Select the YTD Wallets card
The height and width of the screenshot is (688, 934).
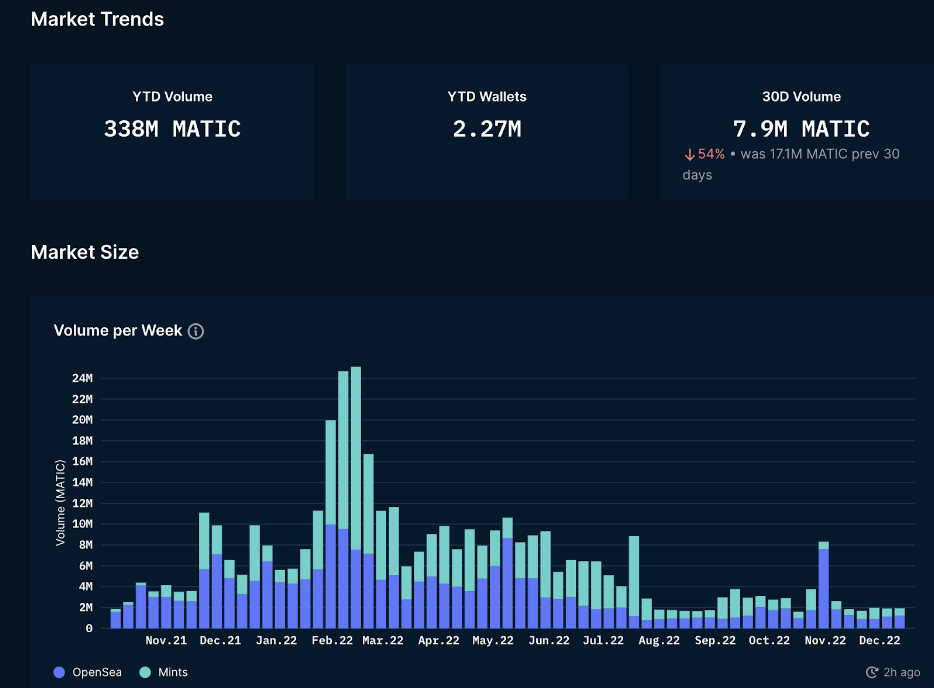(486, 131)
